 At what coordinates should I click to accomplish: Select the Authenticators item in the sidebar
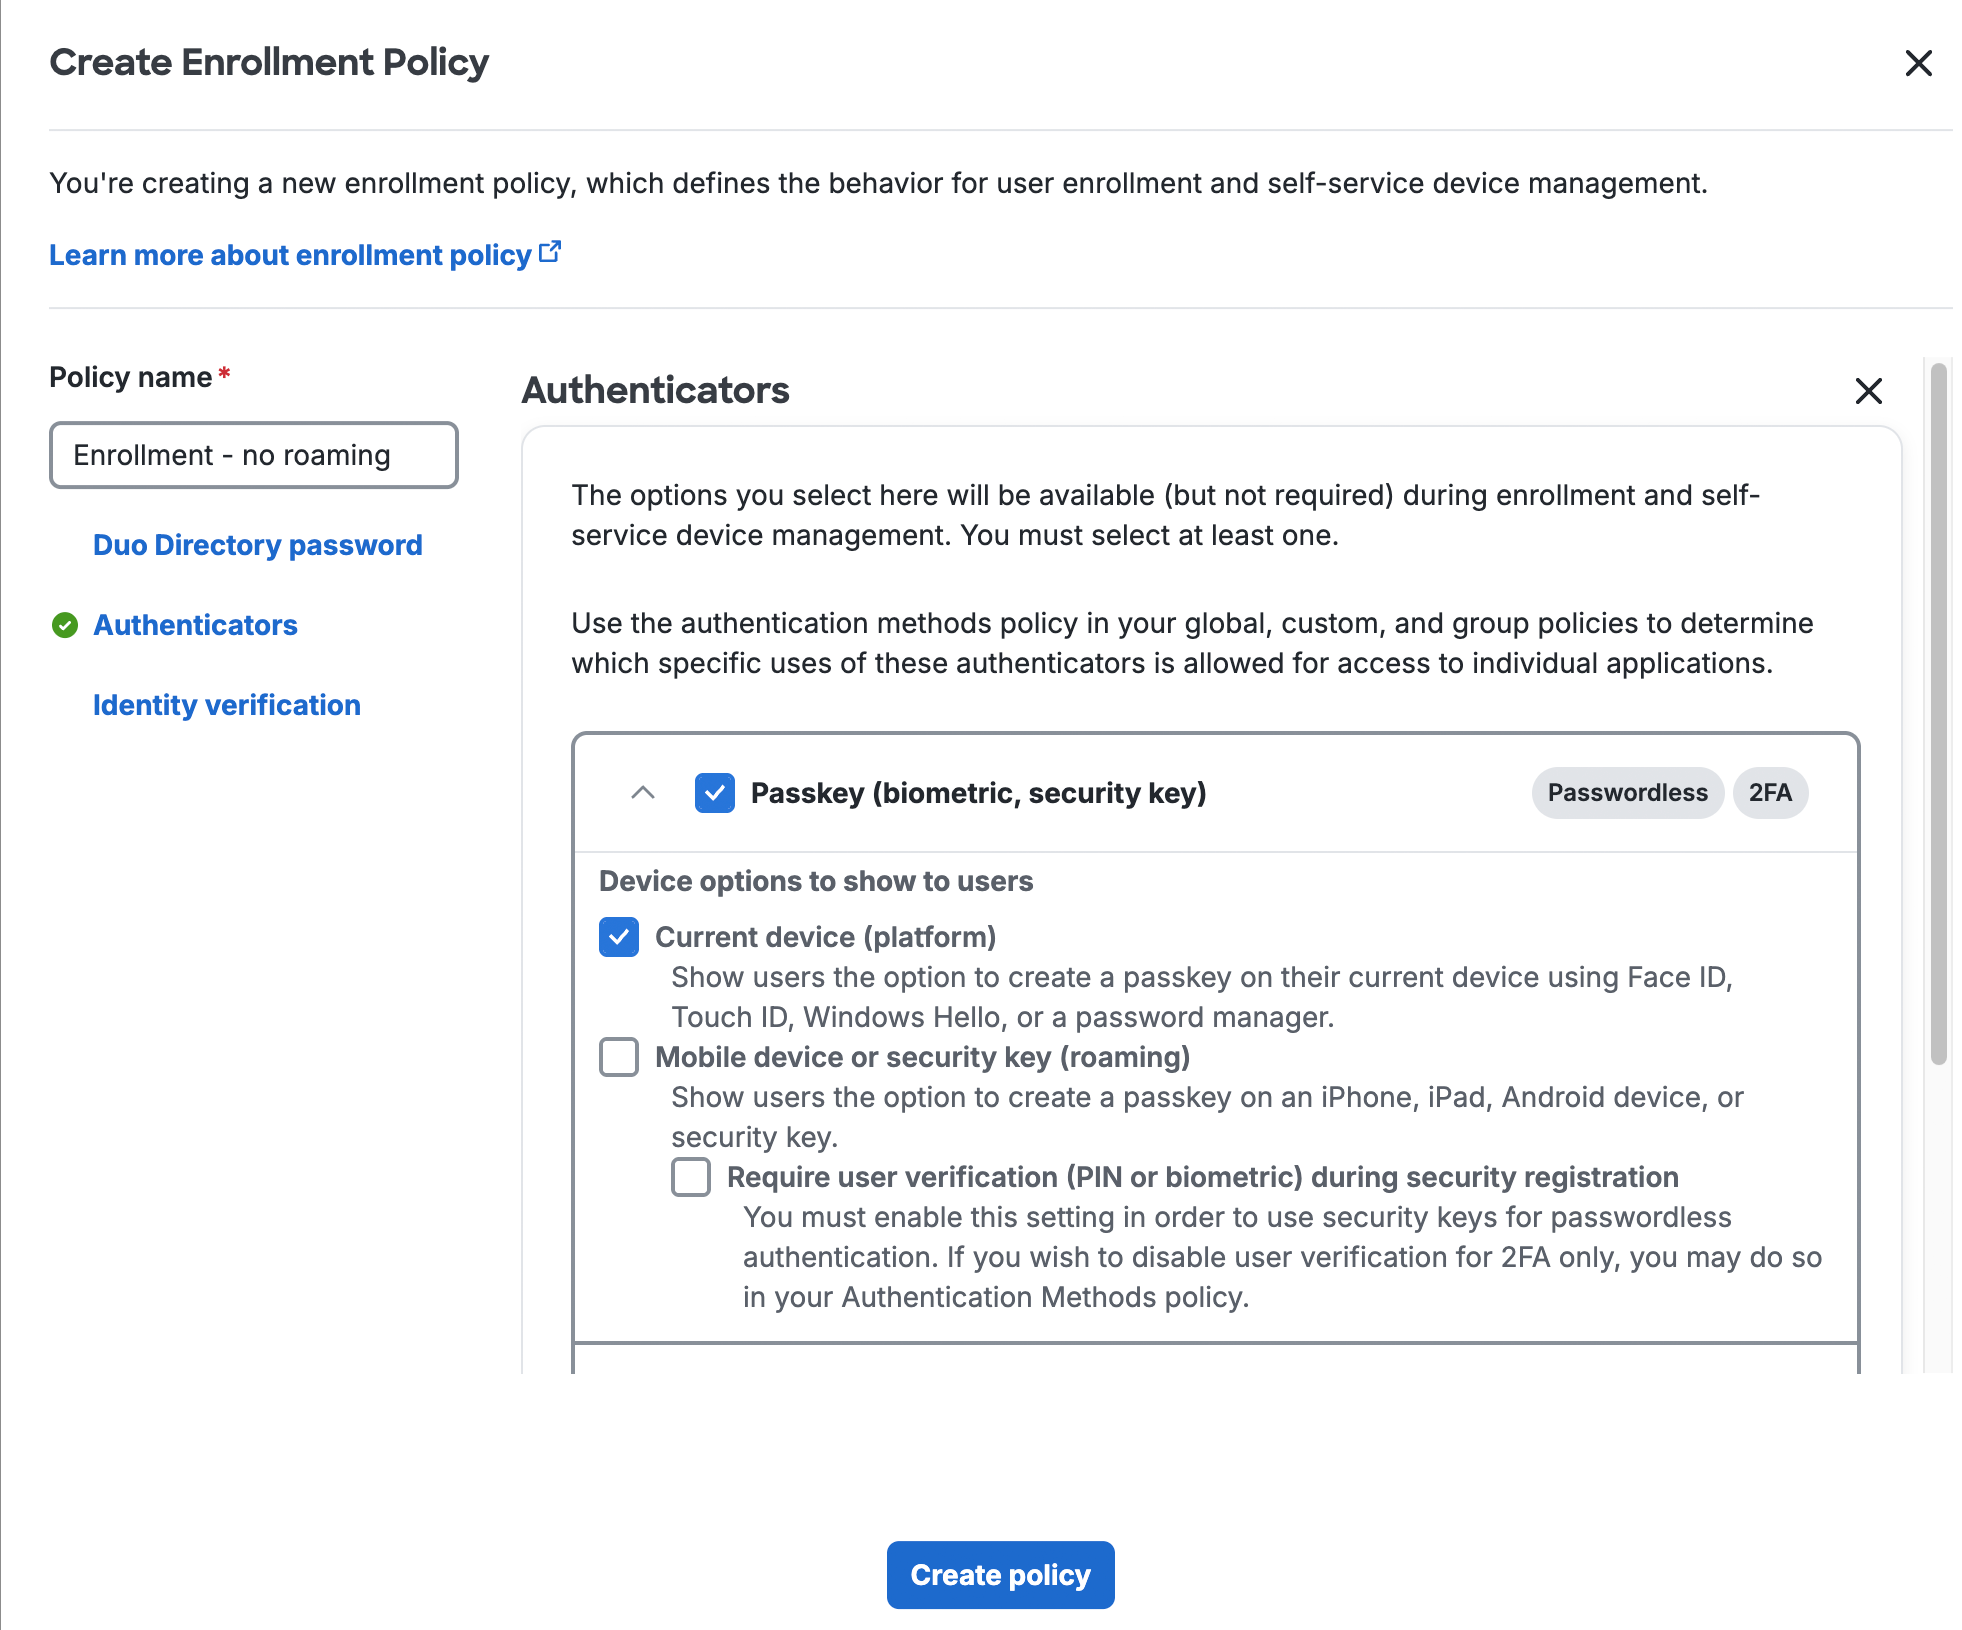[195, 625]
